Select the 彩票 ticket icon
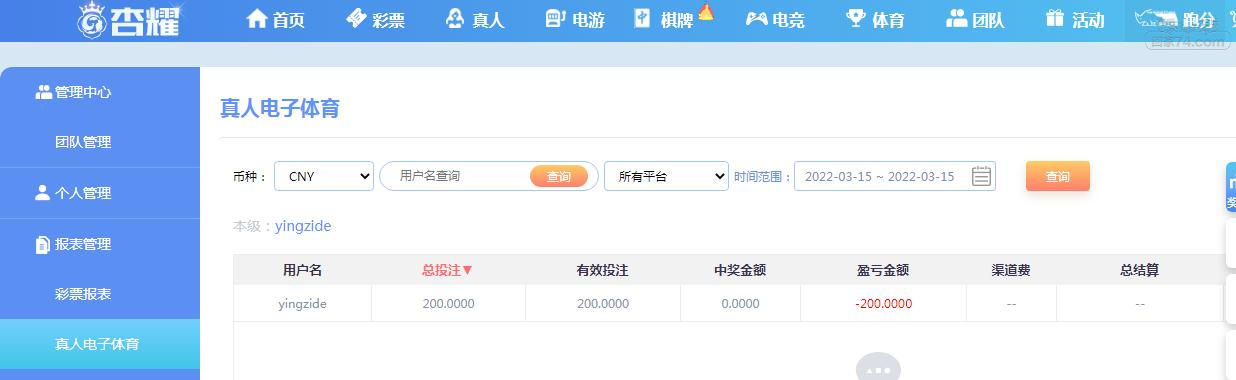The image size is (1236, 380). pyautogui.click(x=357, y=18)
